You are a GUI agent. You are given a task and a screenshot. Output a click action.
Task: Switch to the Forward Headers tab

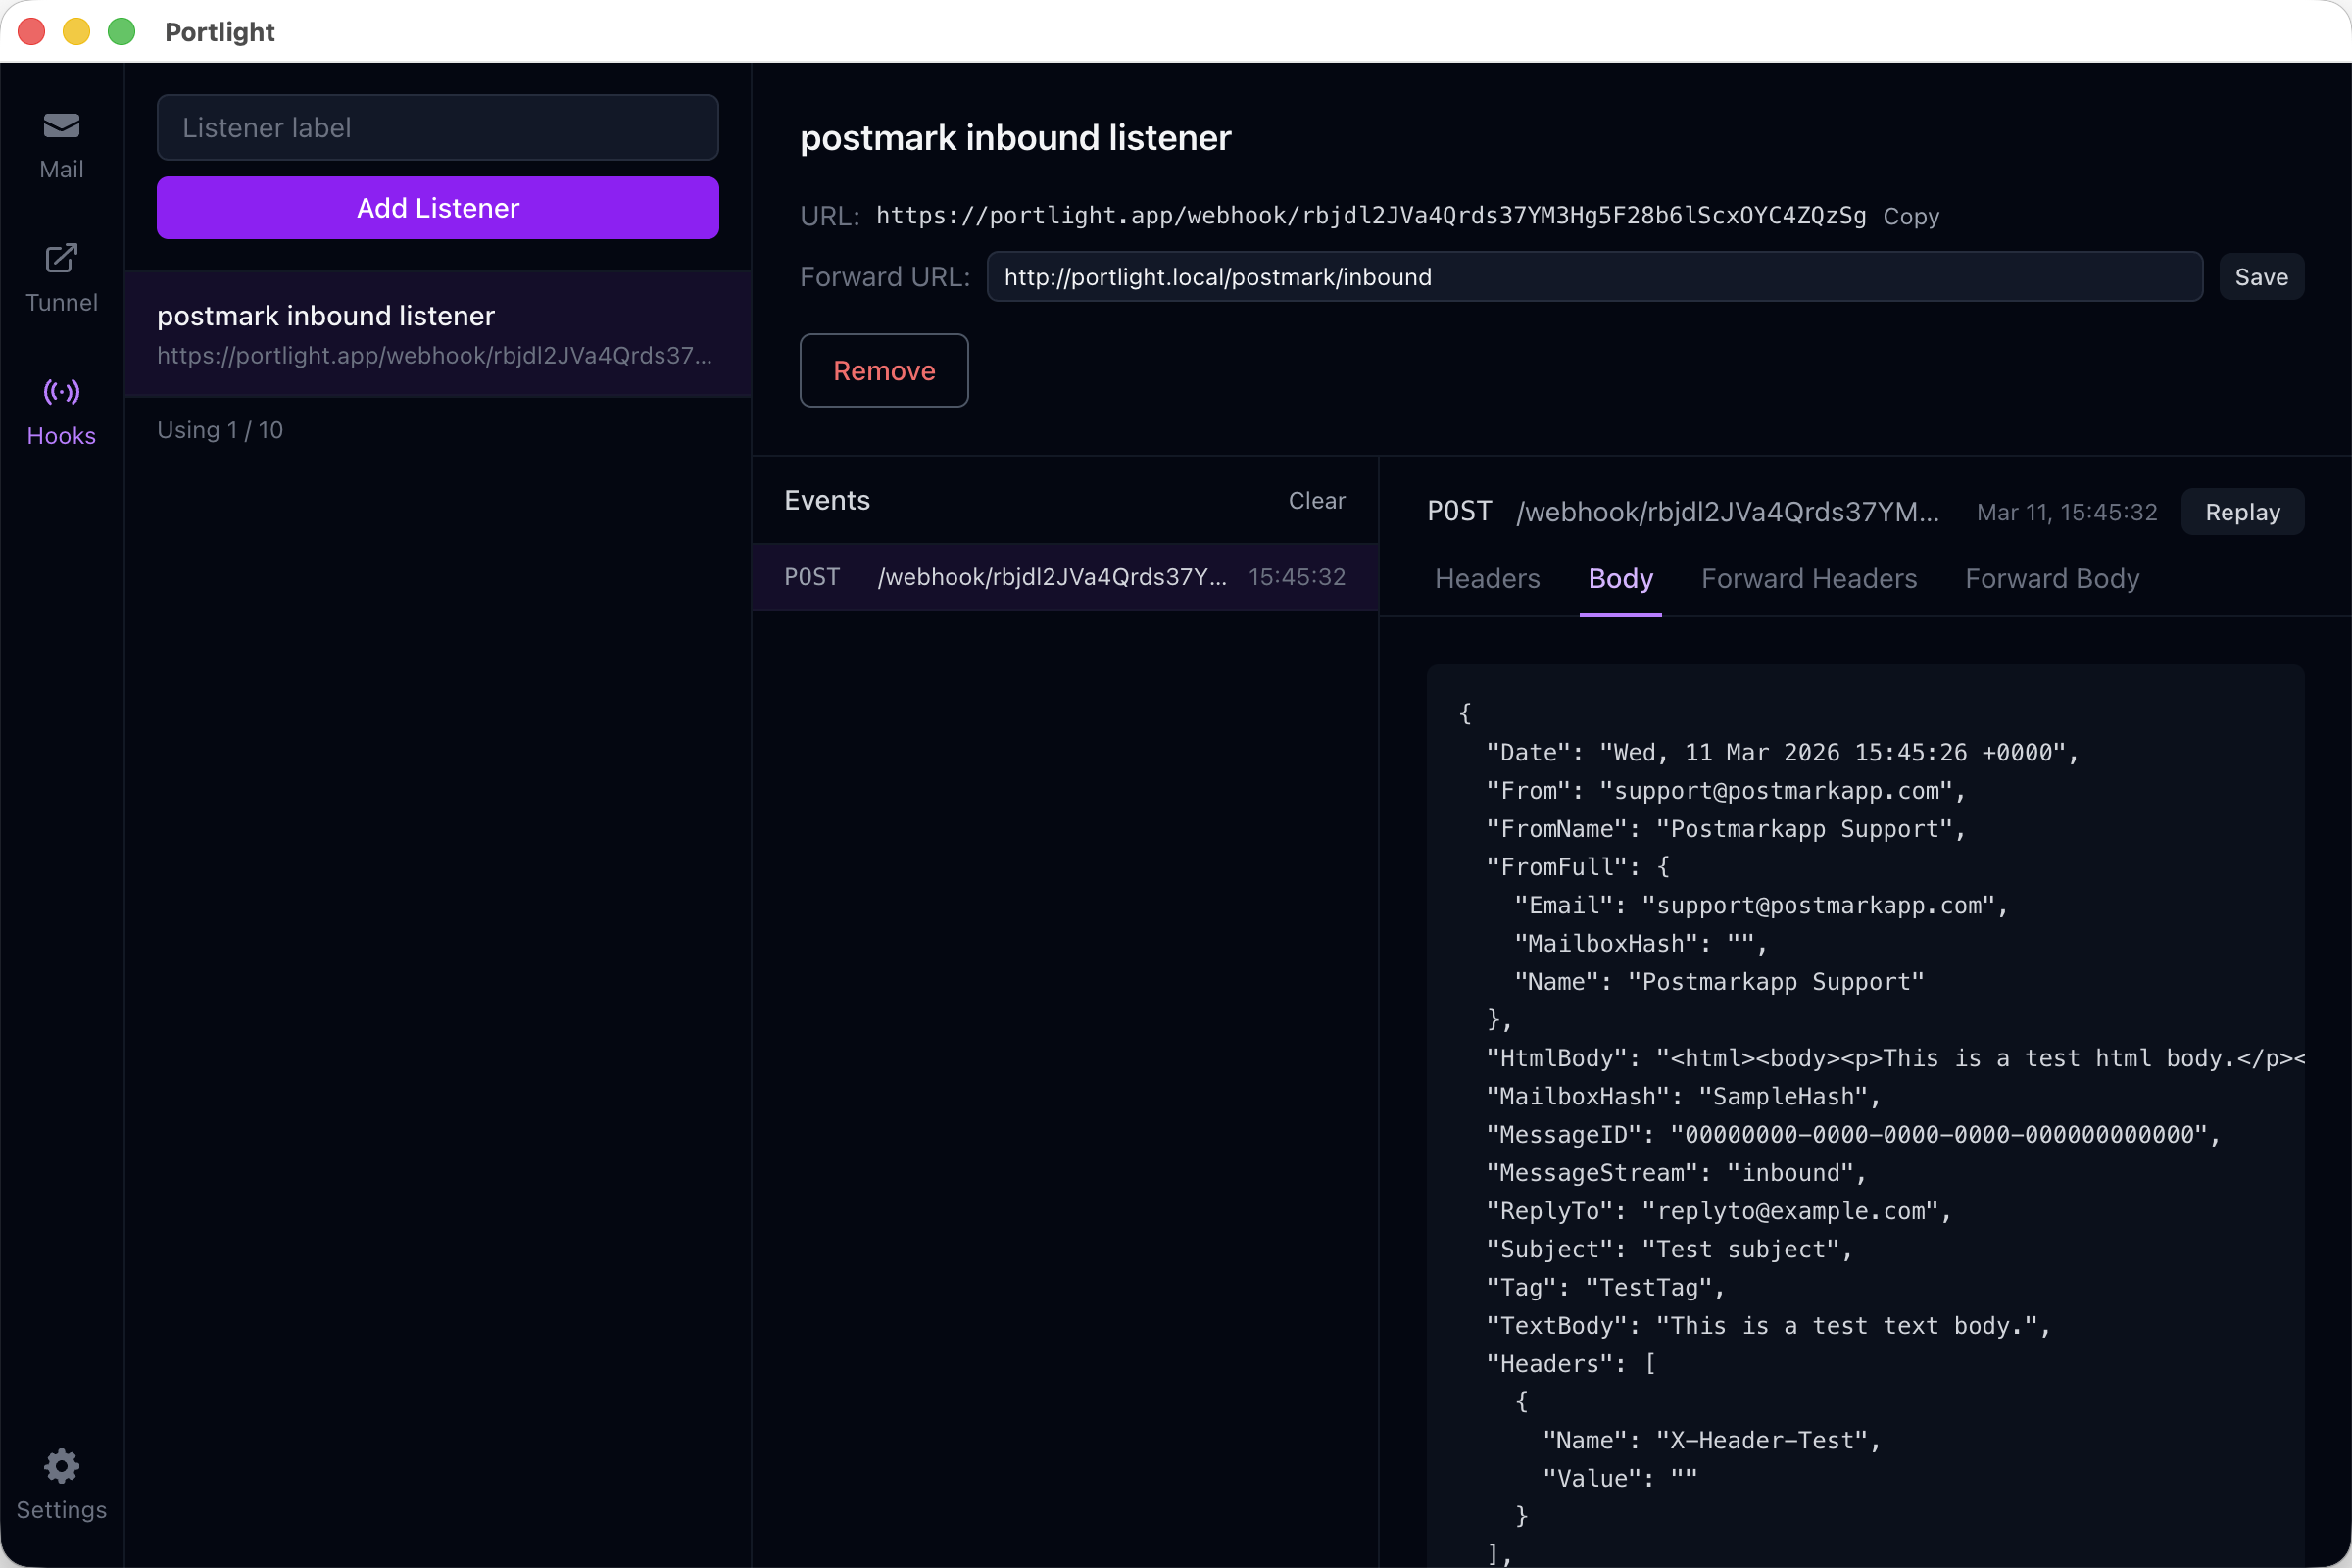click(x=1808, y=579)
